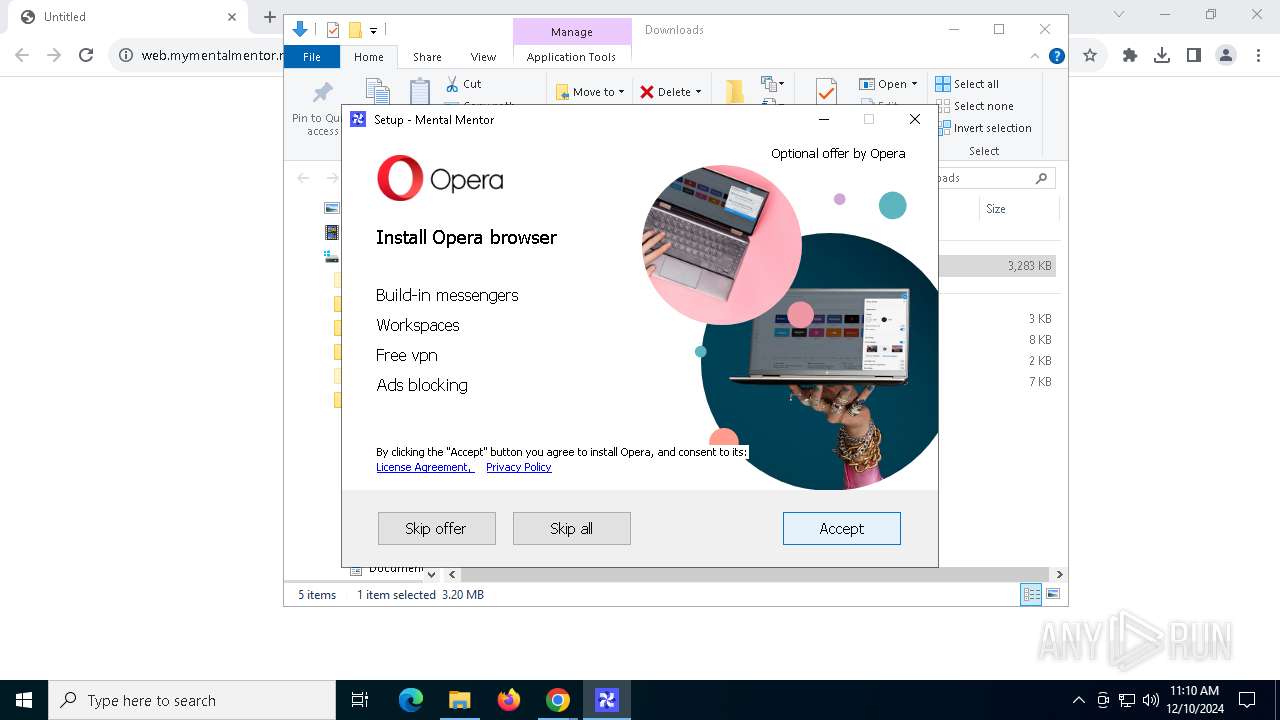Click Select all in ribbon
This screenshot has width=1280, height=720.
click(967, 84)
